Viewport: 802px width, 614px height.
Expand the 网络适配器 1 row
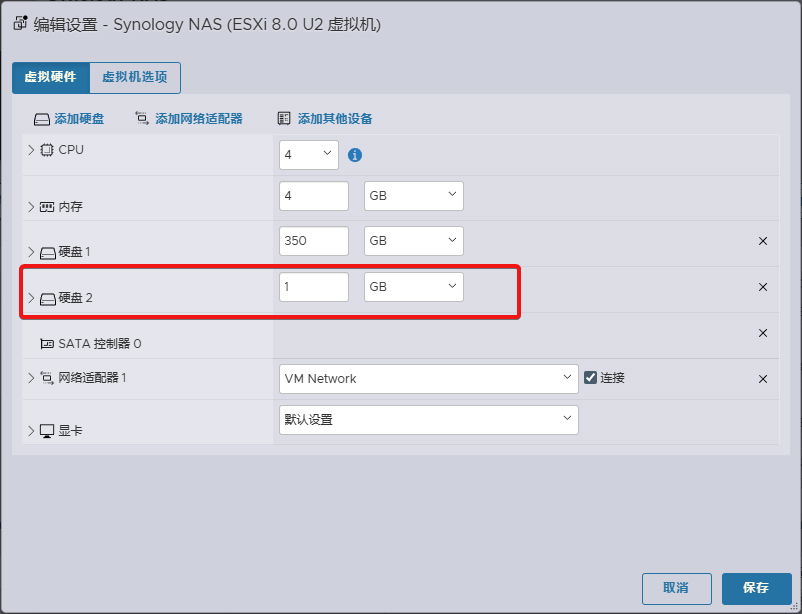click(31, 378)
